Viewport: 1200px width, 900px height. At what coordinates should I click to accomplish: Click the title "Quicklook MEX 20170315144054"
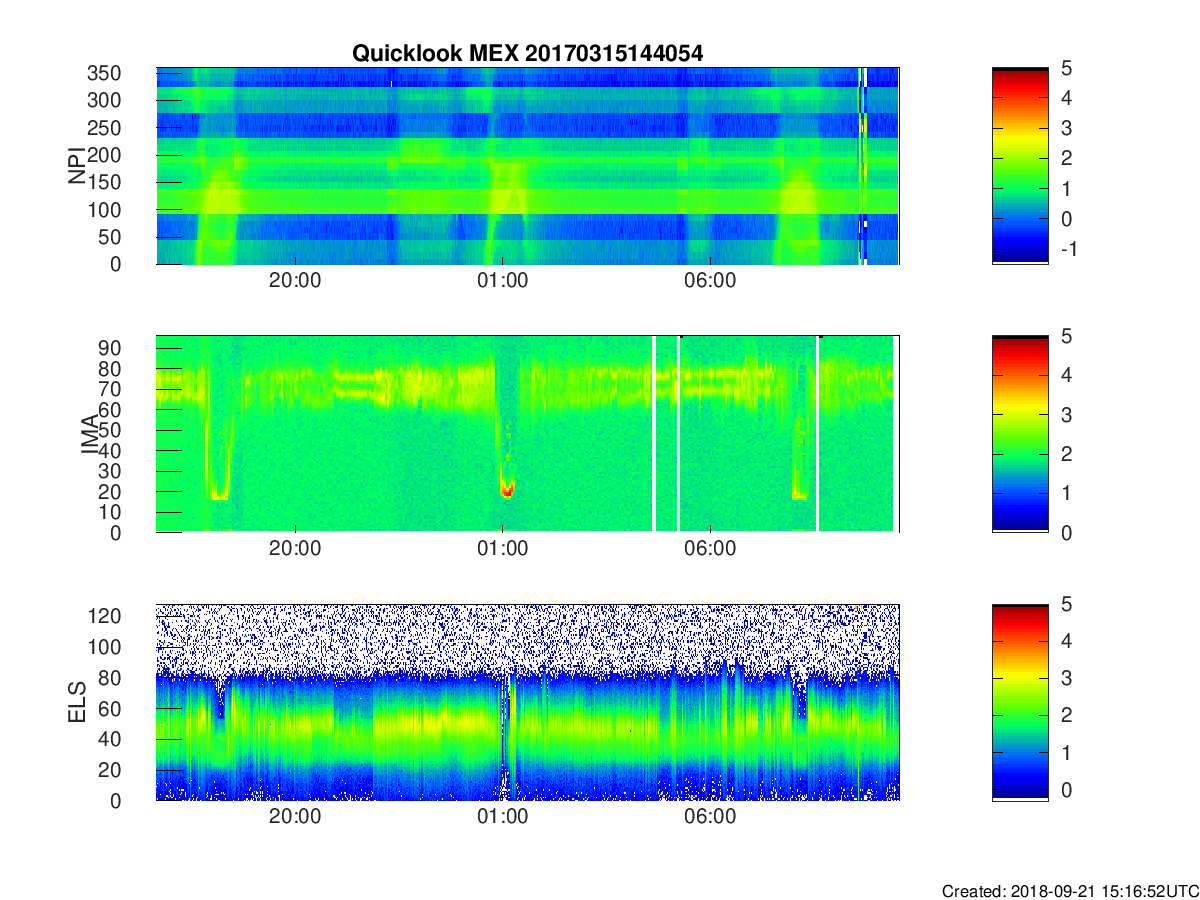[527, 54]
